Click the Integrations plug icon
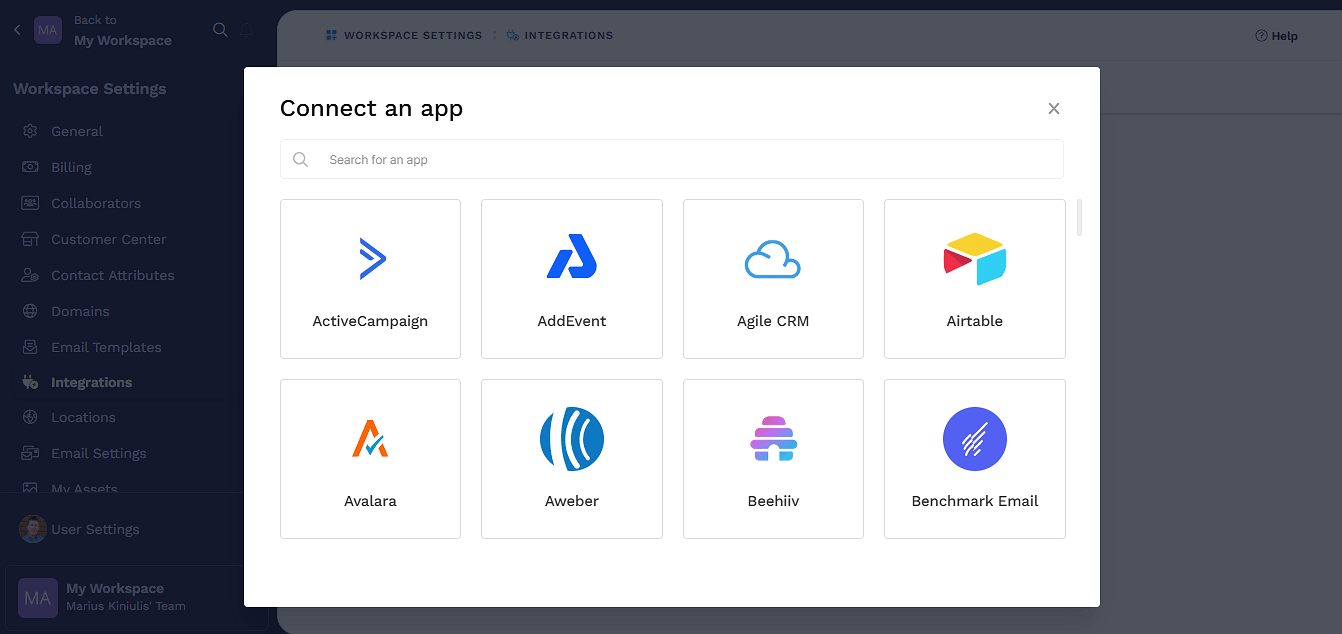This screenshot has width=1342, height=634. (x=31, y=382)
